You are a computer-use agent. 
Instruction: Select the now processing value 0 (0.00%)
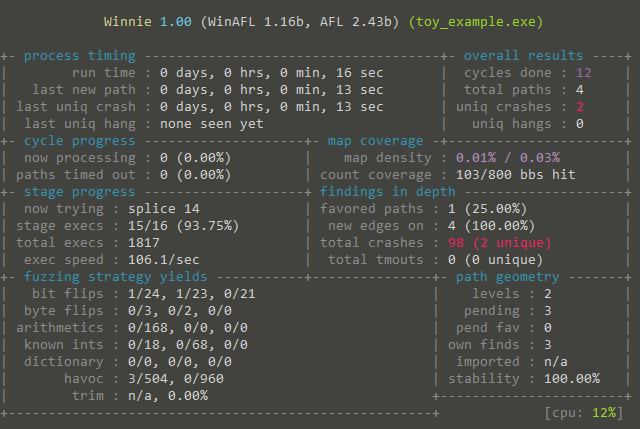click(x=196, y=158)
